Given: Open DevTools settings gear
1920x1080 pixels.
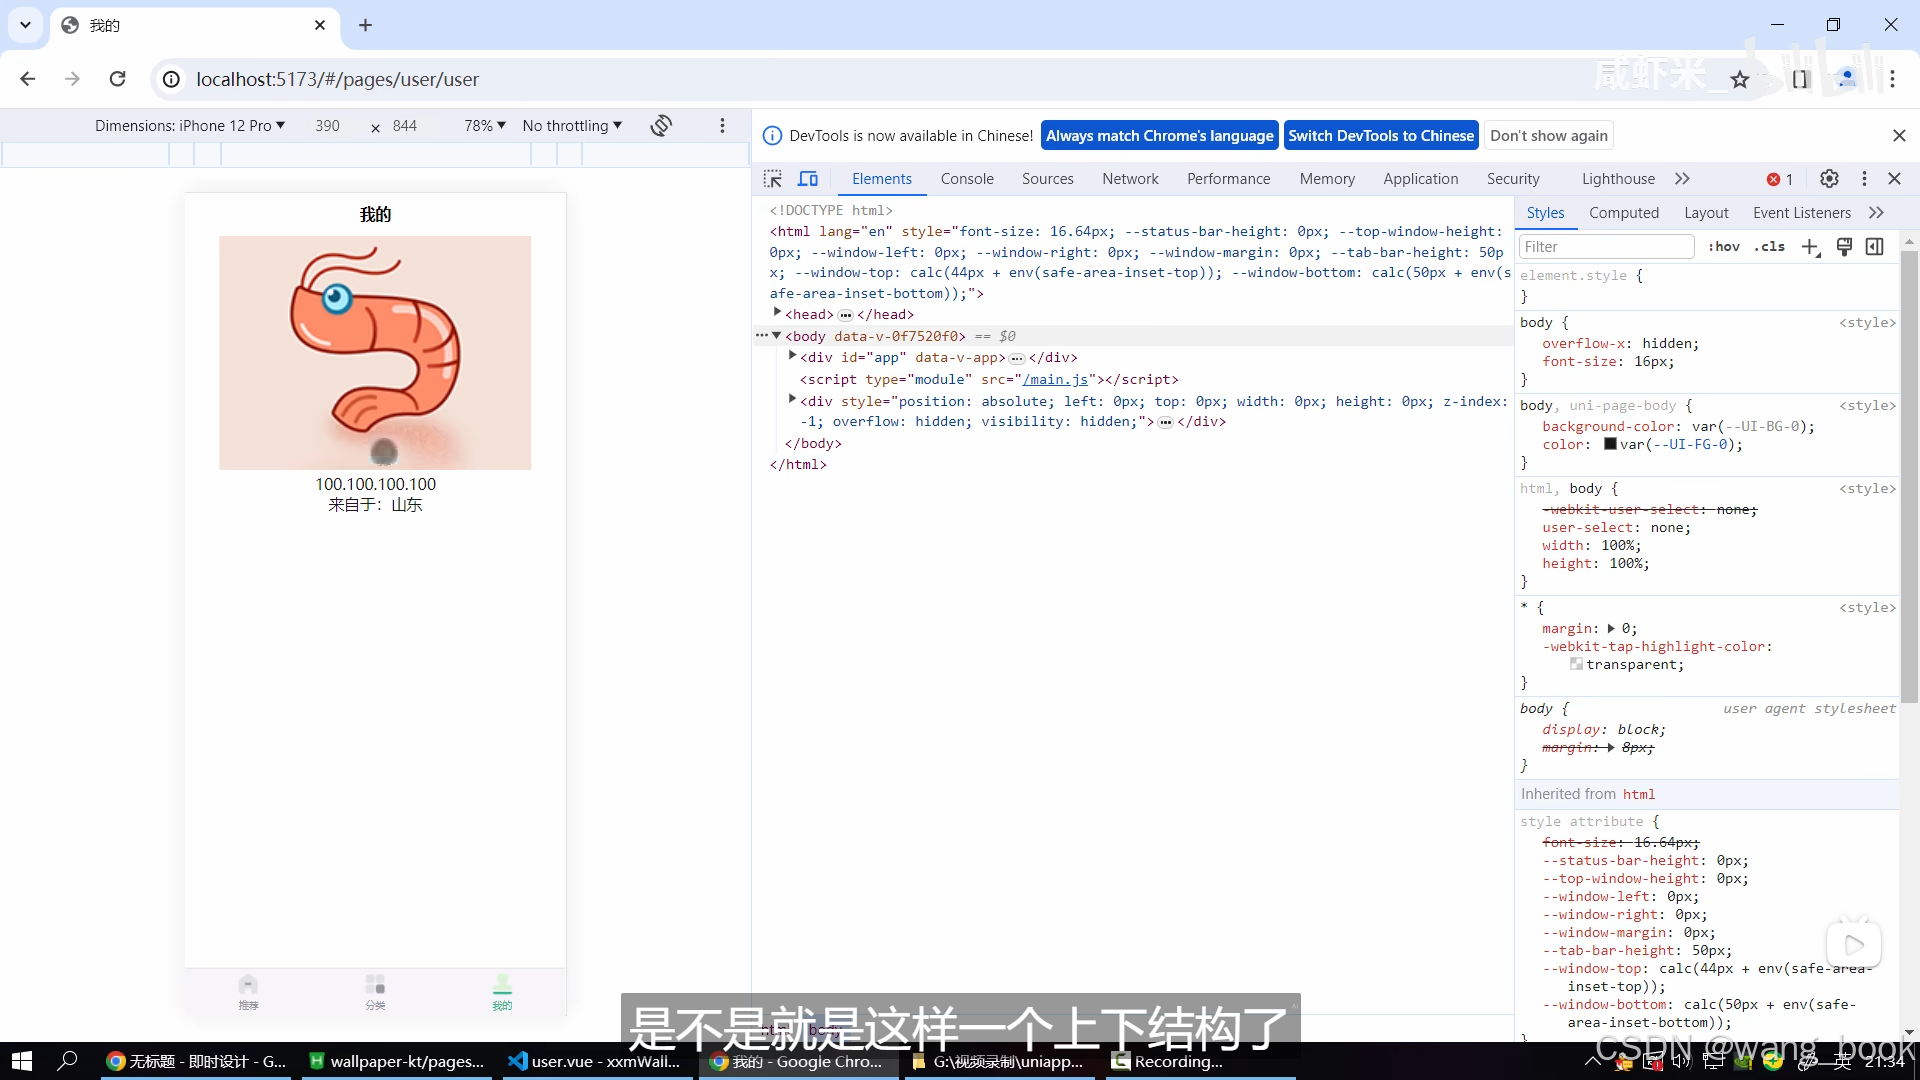Looking at the screenshot, I should (x=1829, y=179).
